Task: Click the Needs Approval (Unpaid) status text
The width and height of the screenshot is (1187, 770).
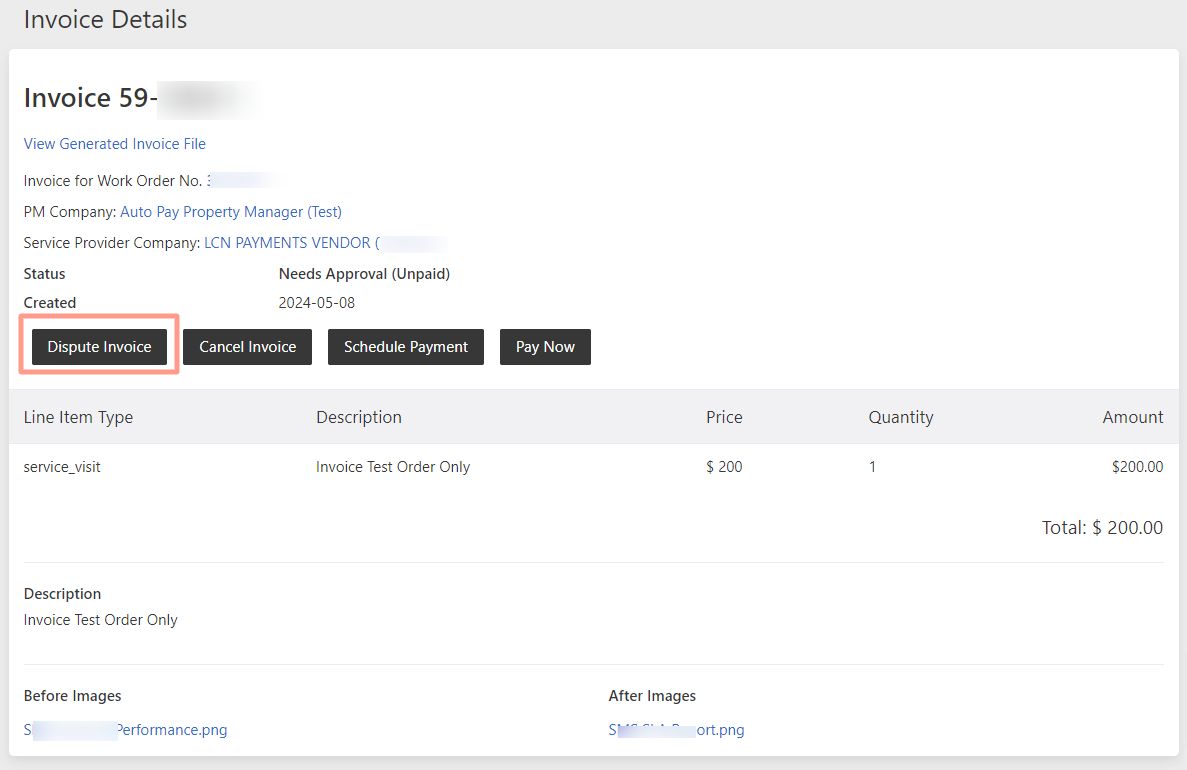Action: [364, 274]
